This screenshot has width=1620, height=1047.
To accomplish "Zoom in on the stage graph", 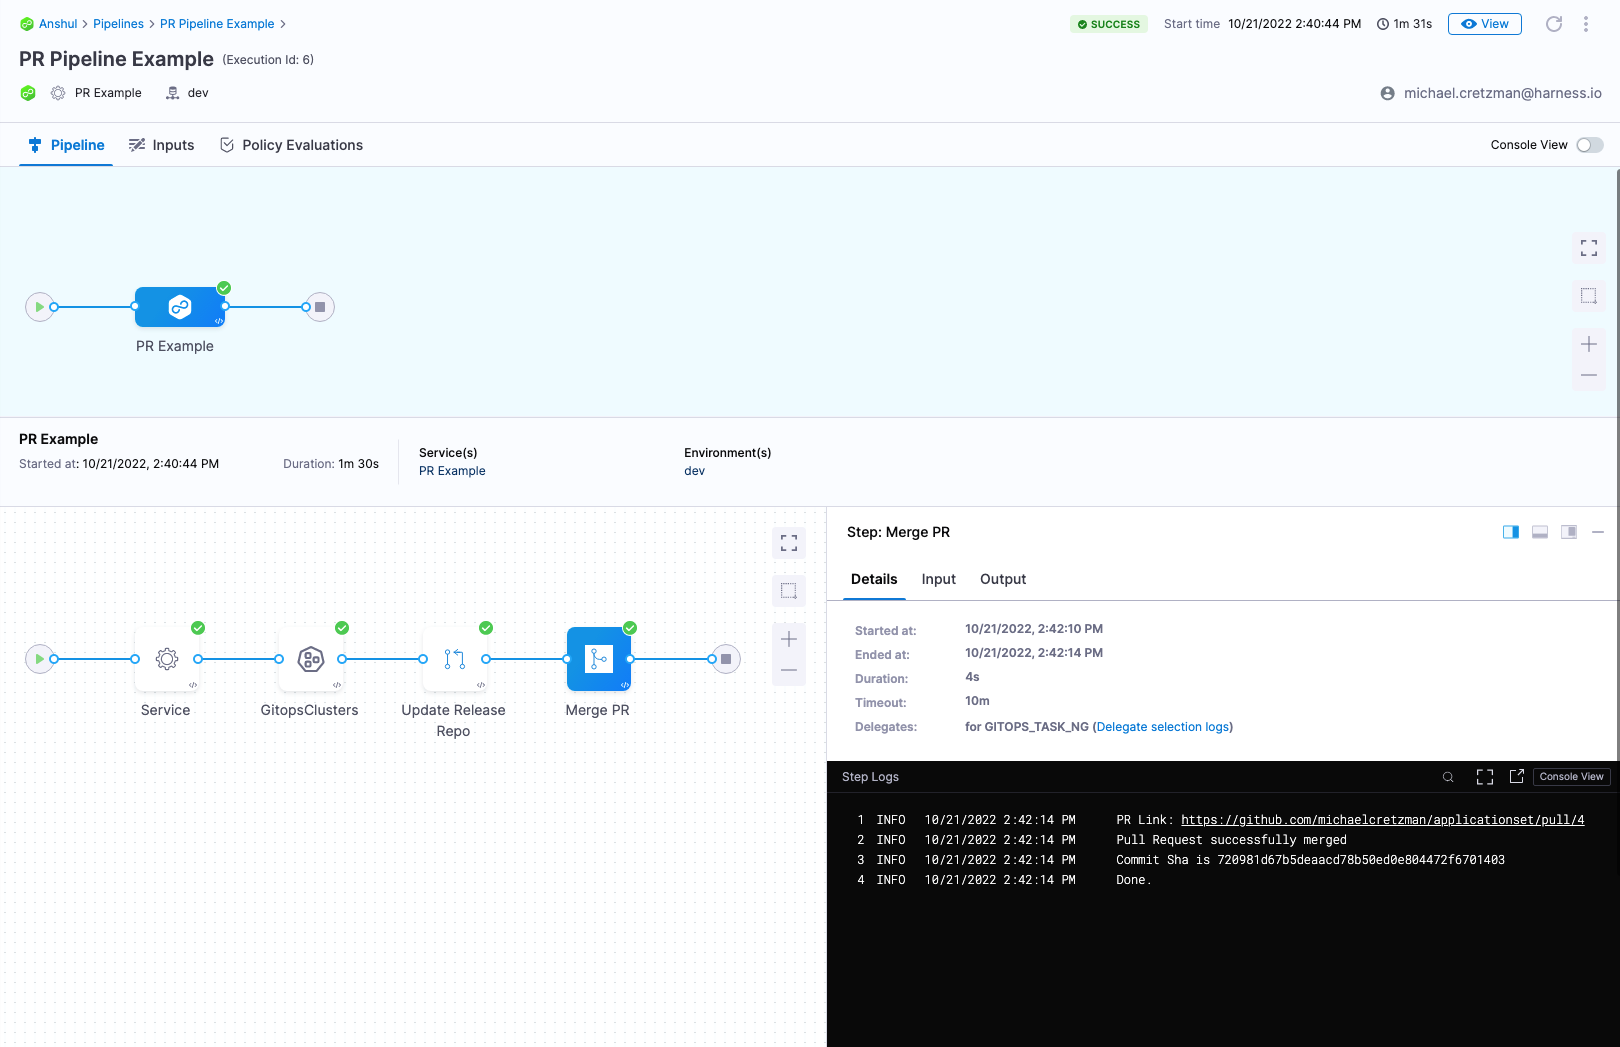I will click(1589, 344).
